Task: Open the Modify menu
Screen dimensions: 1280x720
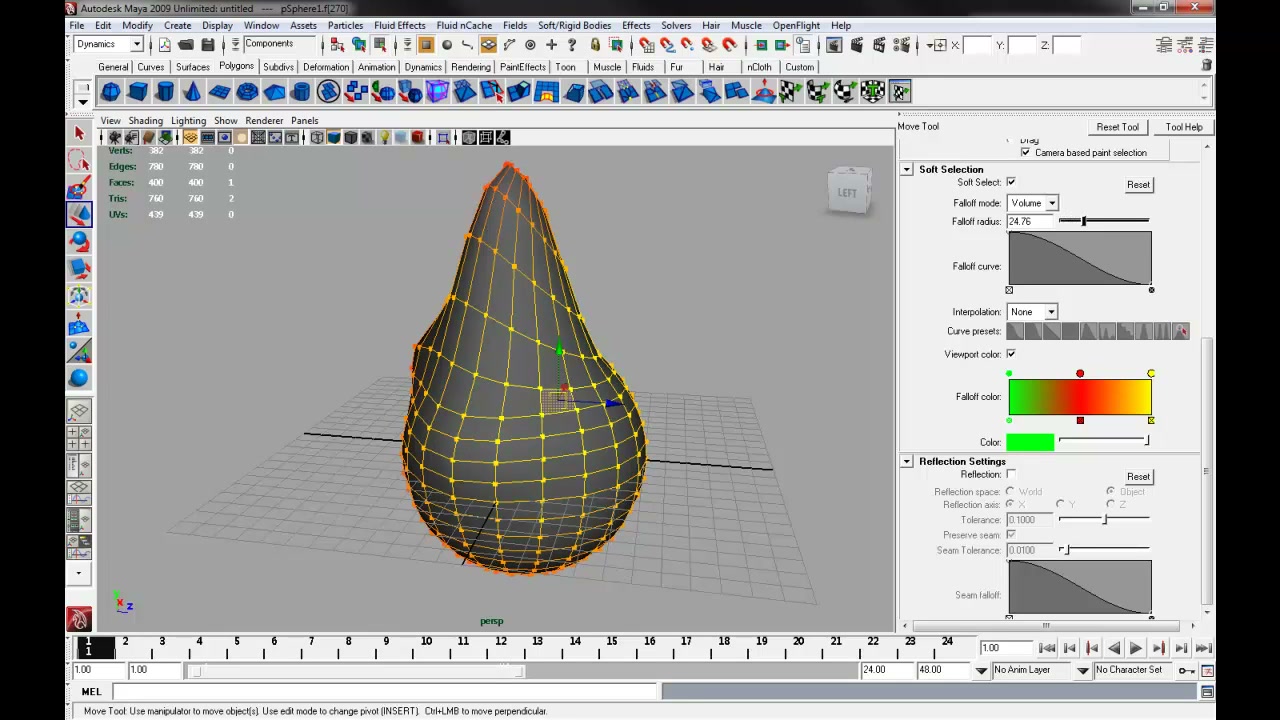Action: click(x=137, y=25)
